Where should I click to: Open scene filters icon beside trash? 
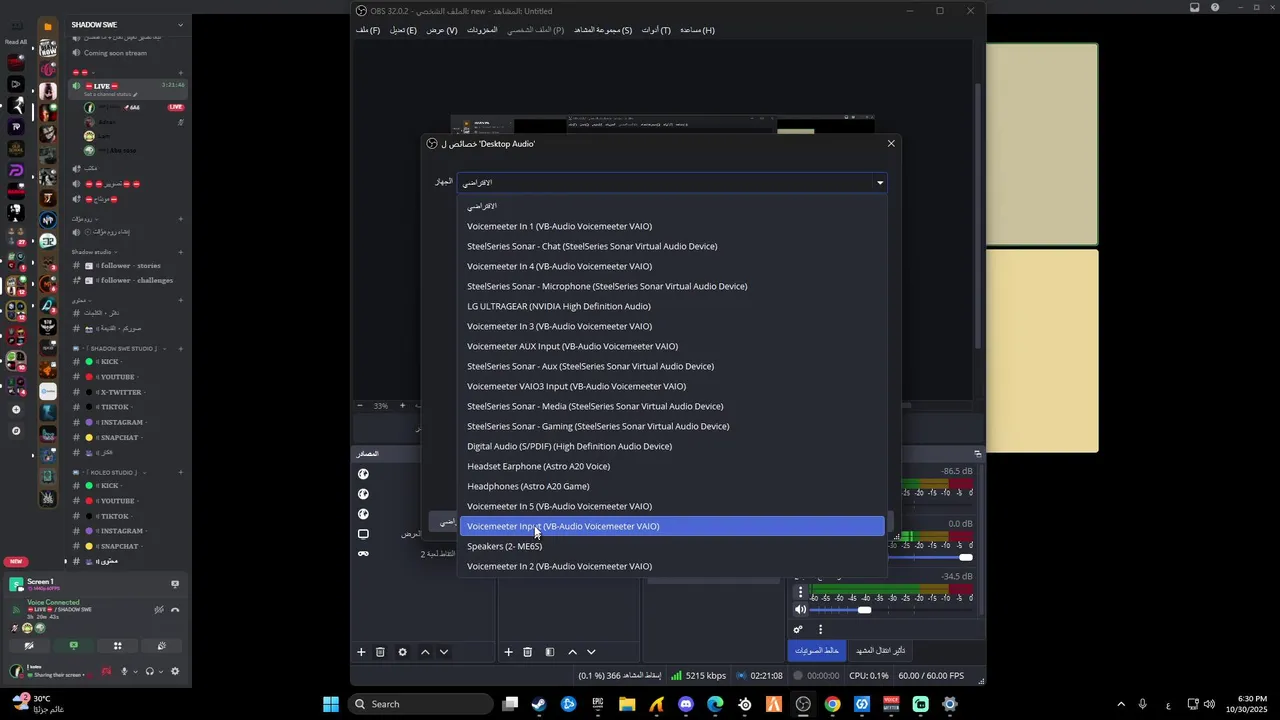coord(549,652)
